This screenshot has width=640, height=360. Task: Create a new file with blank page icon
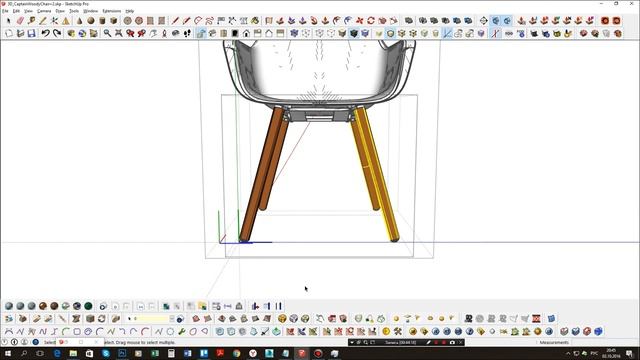tap(9, 33)
